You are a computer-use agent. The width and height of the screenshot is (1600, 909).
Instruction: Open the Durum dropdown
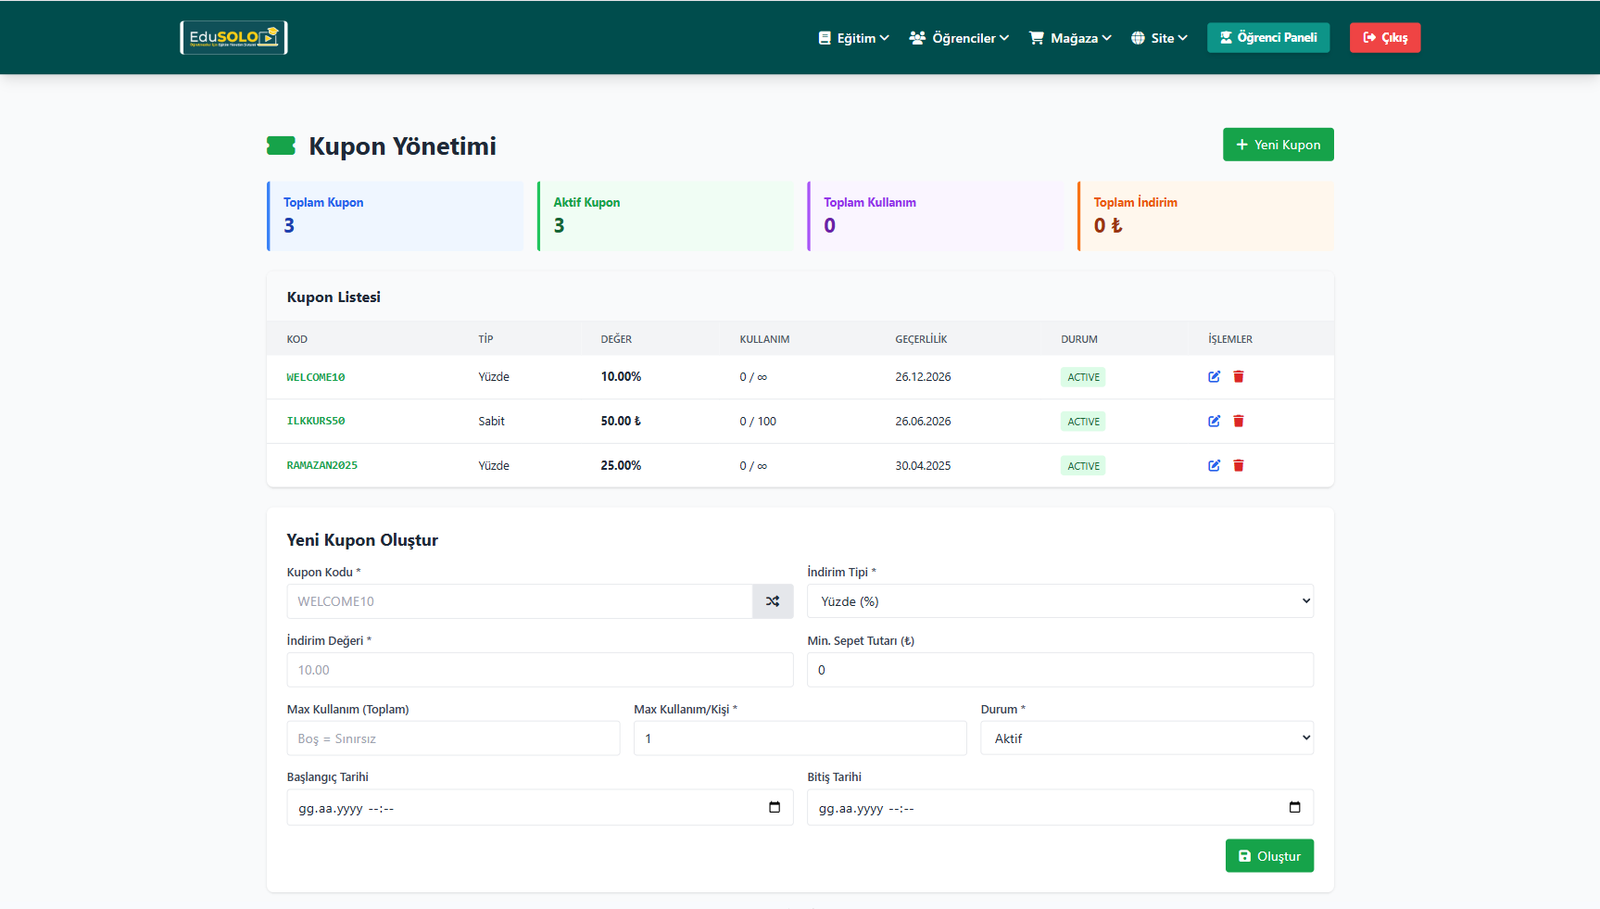pyautogui.click(x=1146, y=739)
